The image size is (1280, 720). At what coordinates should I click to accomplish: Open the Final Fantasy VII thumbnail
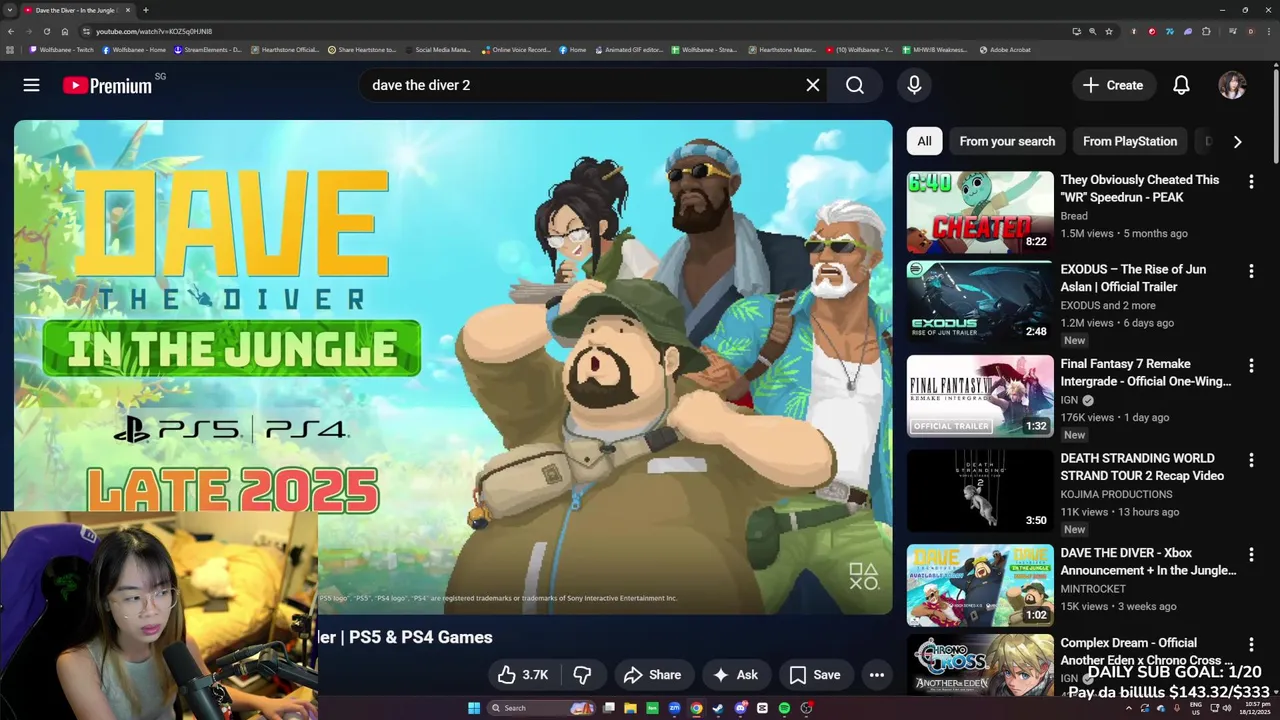pyautogui.click(x=980, y=396)
